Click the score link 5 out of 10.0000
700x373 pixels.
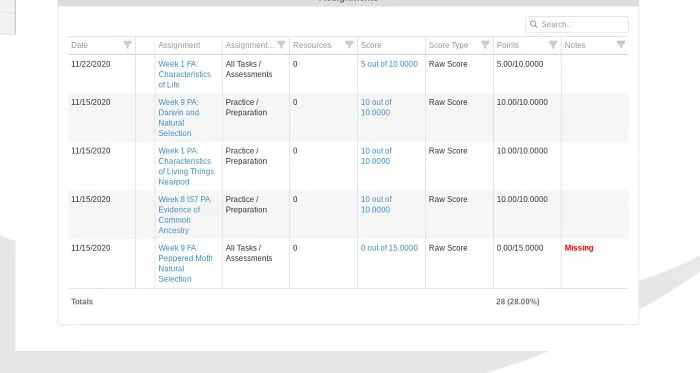[389, 64]
